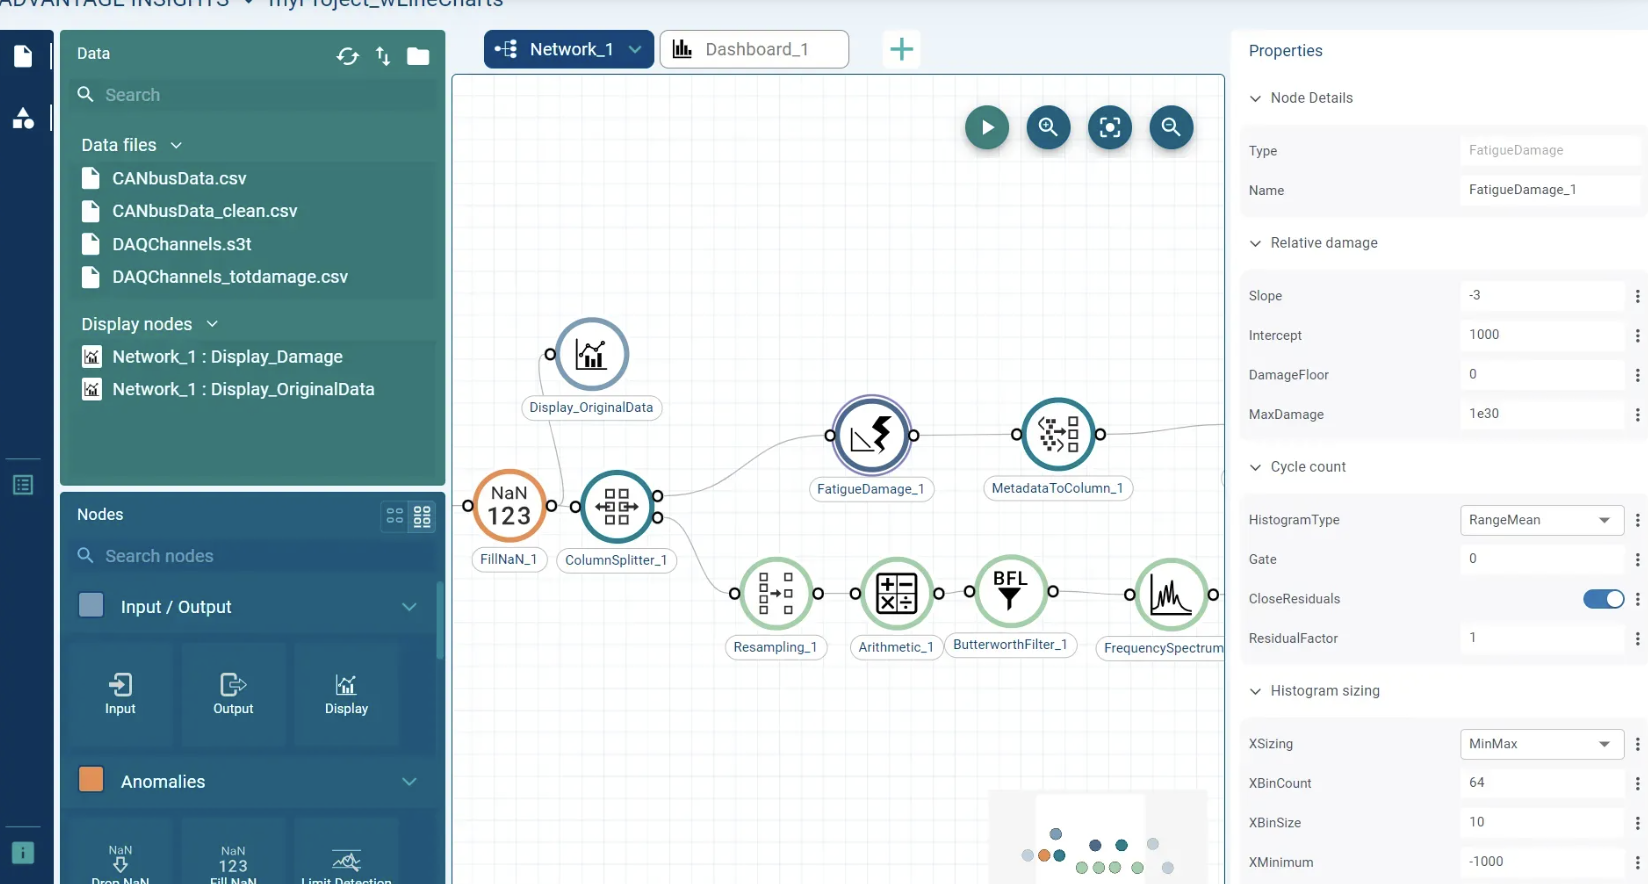Toggle the CloseResiduals switch

1603,599
